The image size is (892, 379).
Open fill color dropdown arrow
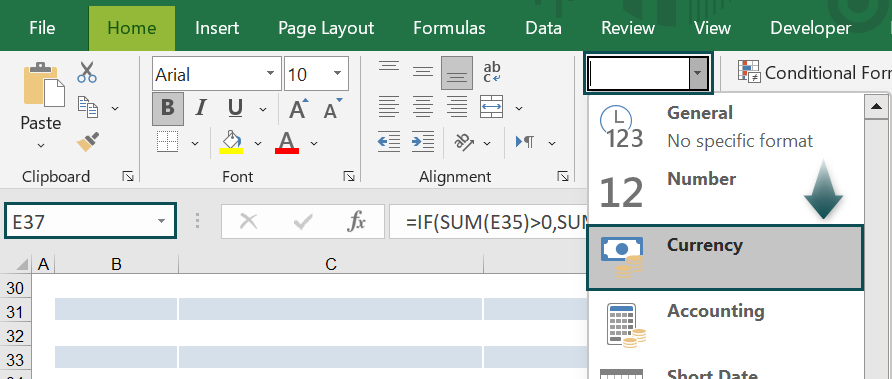(x=258, y=143)
